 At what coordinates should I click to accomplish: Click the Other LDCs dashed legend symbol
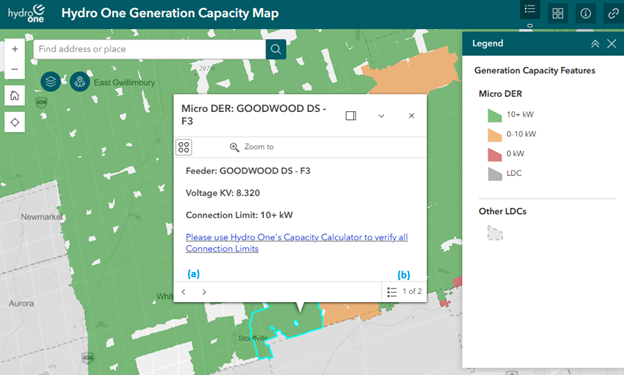pos(495,233)
